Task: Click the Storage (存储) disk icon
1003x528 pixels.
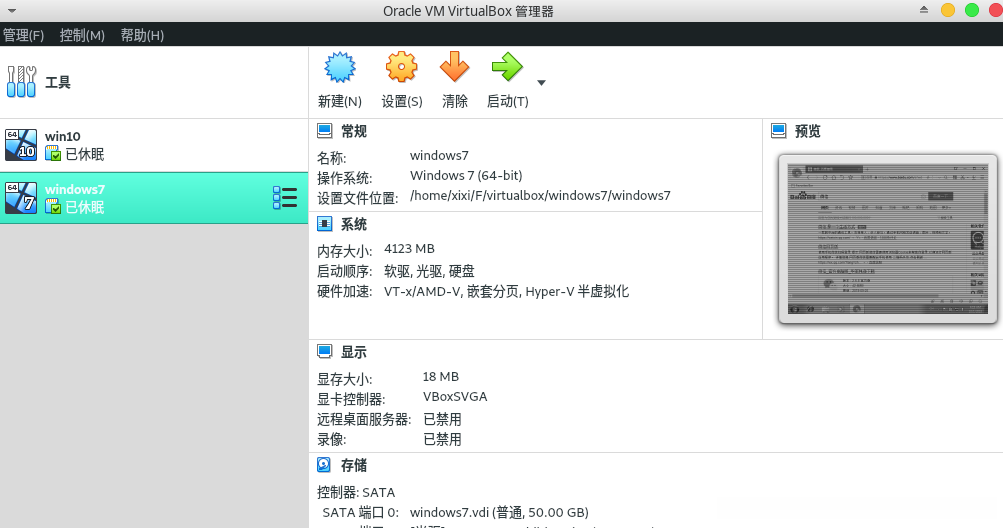Action: pyautogui.click(x=324, y=465)
